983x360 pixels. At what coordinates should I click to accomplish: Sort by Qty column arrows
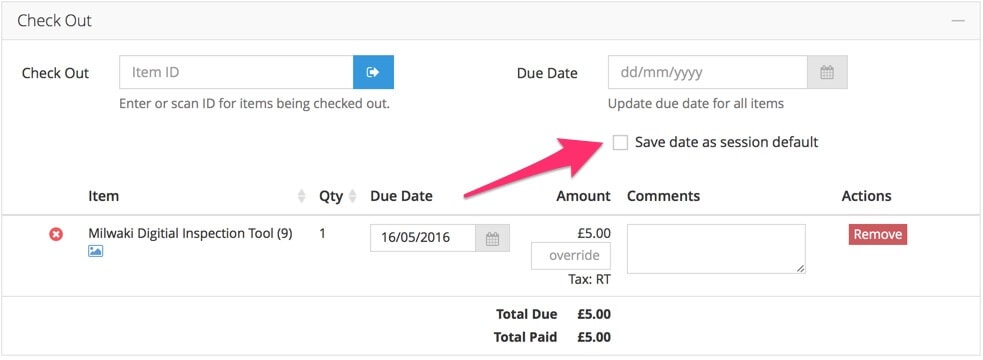(x=352, y=196)
